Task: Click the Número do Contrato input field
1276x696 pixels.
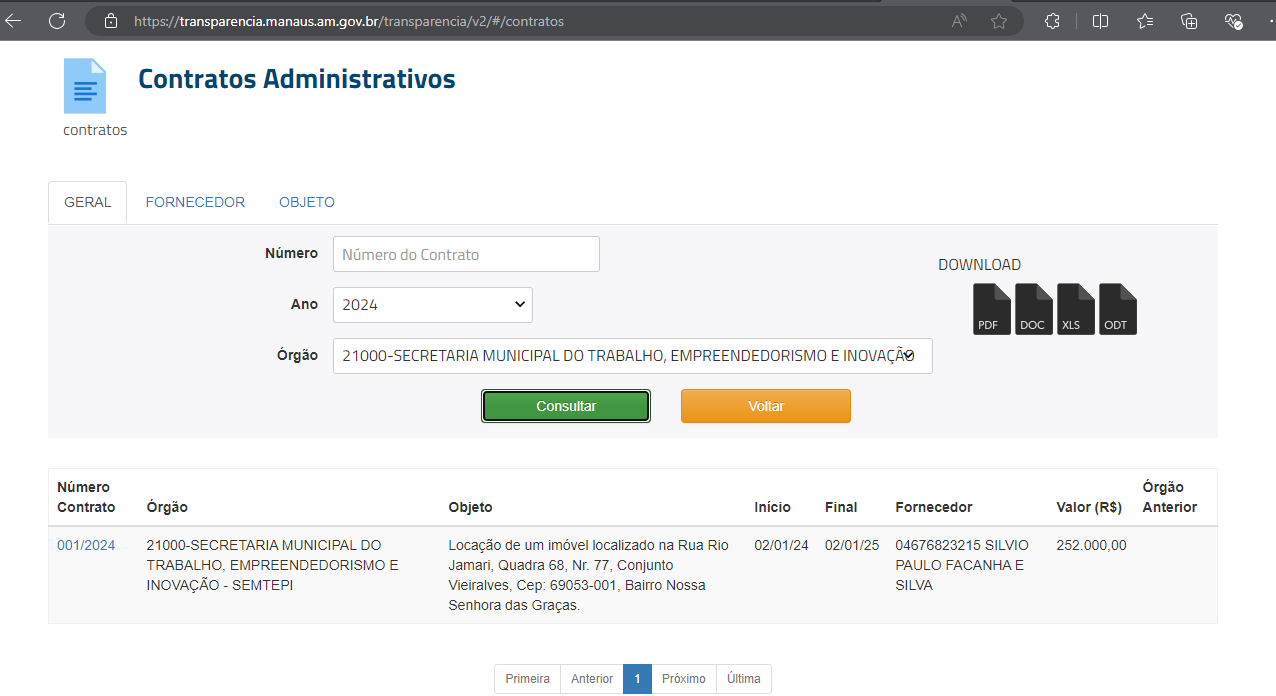Action: (x=466, y=254)
